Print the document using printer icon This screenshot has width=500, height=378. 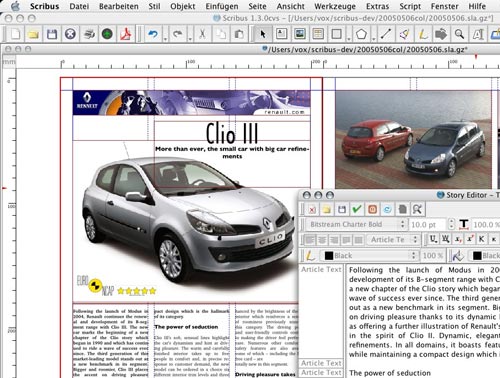pyautogui.click(x=89, y=34)
